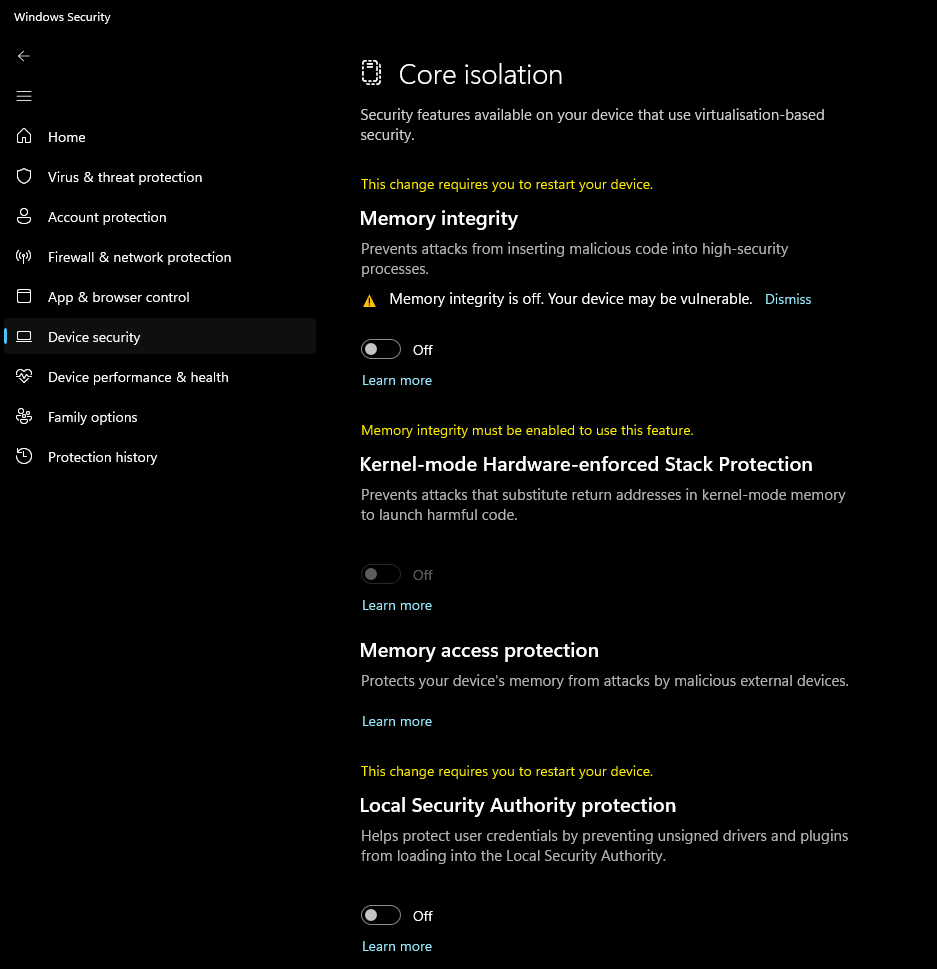Click the Account protection person icon
937x969 pixels.
(x=23, y=216)
